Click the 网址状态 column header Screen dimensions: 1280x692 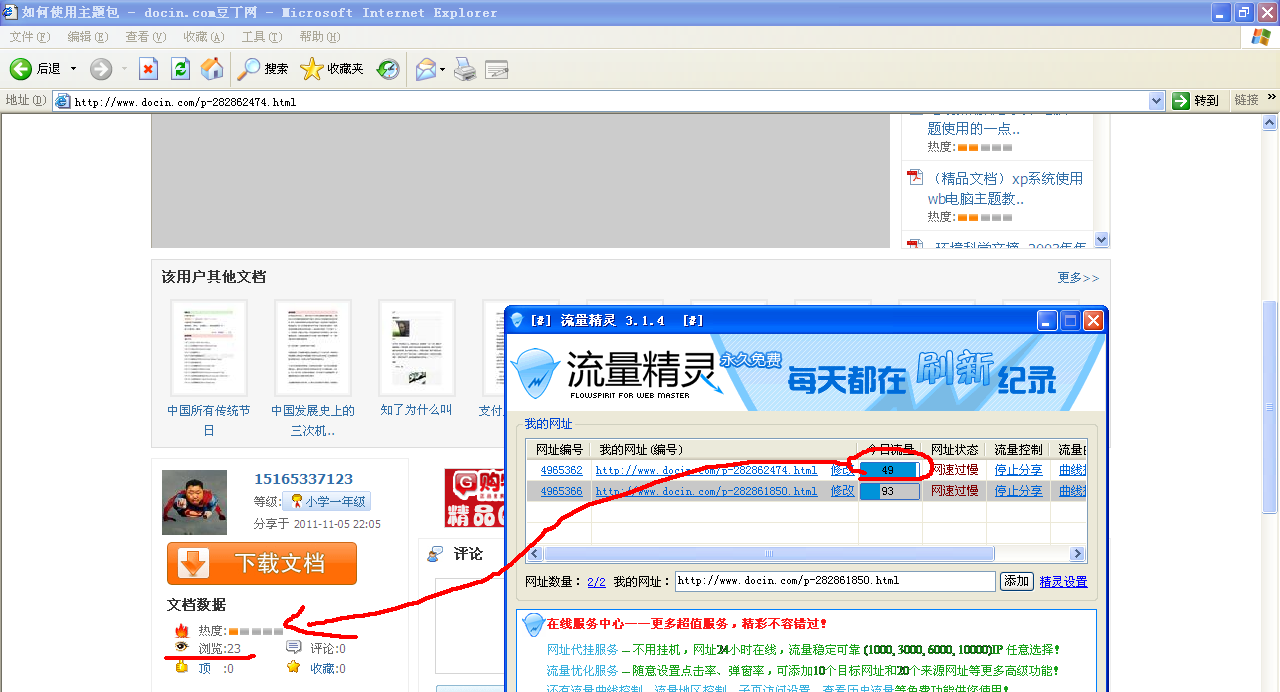954,449
